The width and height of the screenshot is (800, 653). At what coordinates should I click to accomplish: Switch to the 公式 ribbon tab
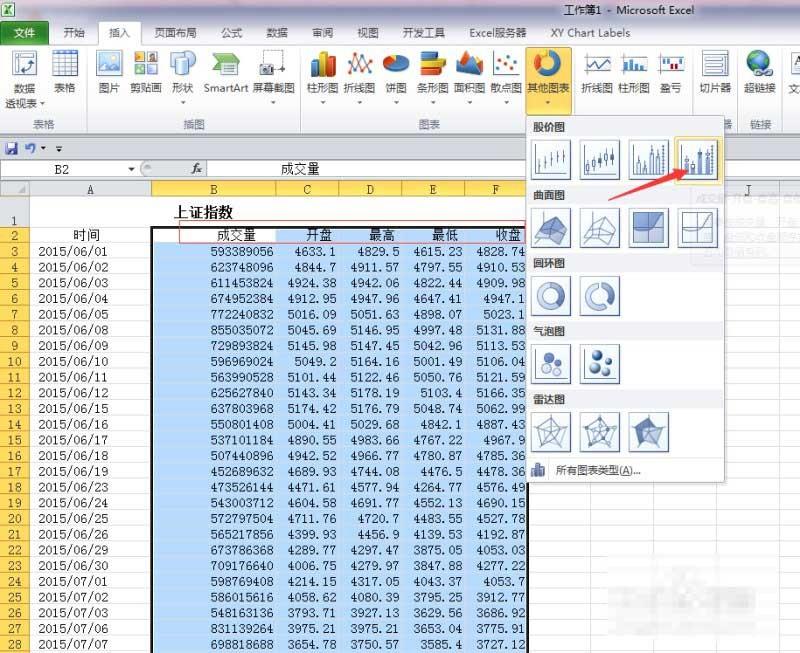point(231,32)
